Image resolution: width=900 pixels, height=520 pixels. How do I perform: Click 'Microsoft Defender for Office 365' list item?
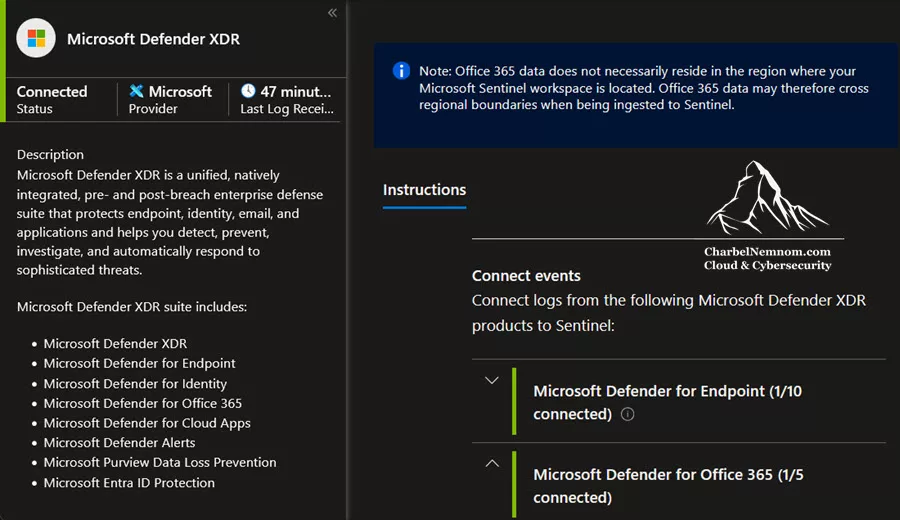142,403
